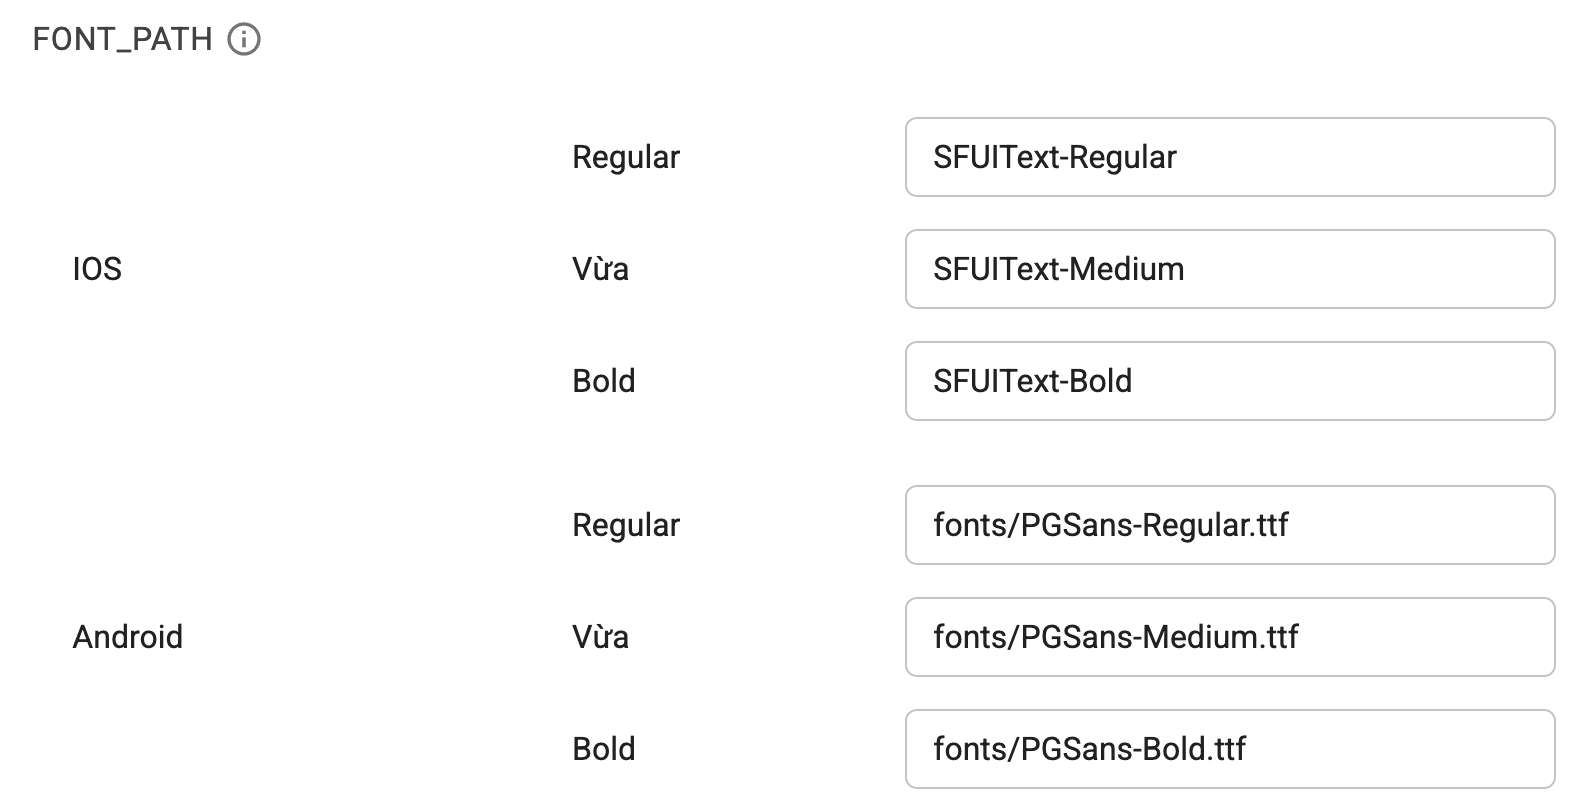Click the fonts/PGSans-Medium.ttf value text
The image size is (1578, 802).
[1117, 637]
